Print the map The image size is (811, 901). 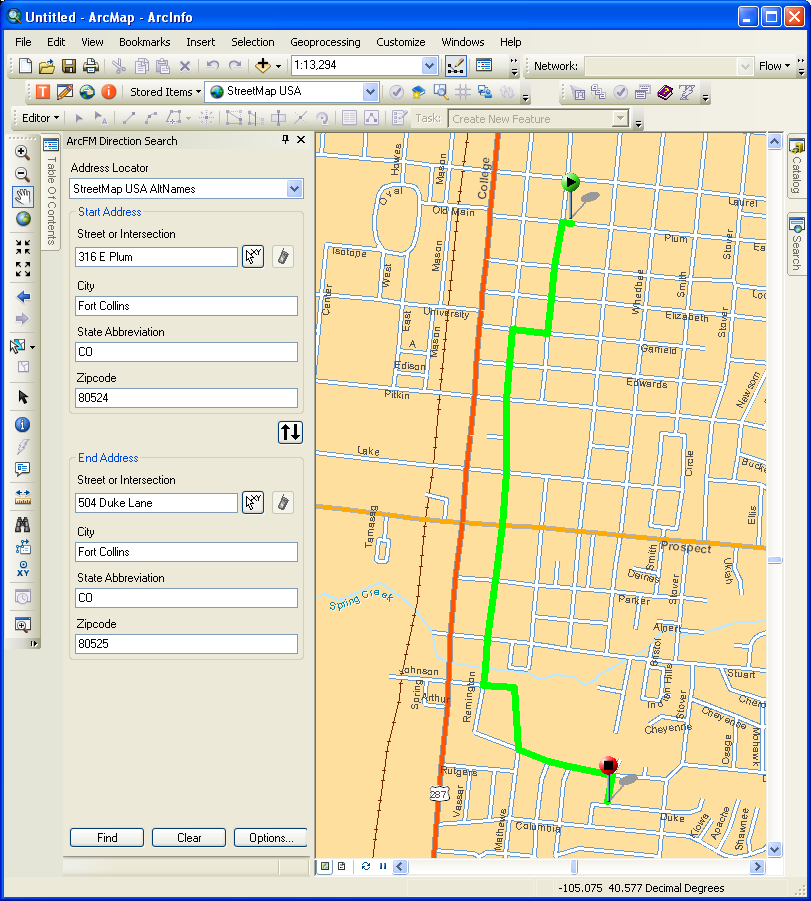click(x=91, y=66)
